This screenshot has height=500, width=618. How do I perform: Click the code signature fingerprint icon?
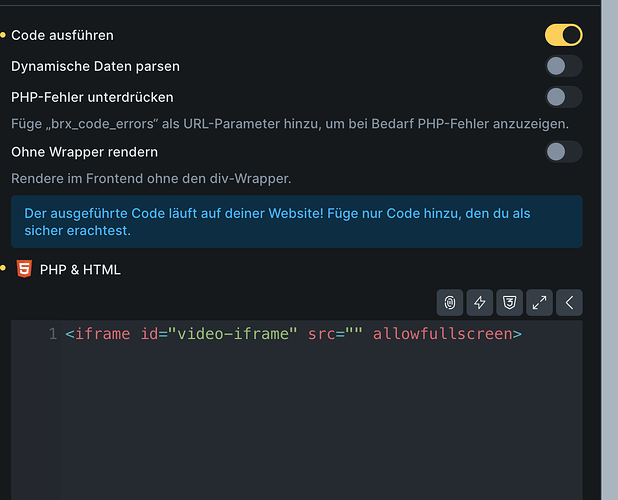(450, 303)
